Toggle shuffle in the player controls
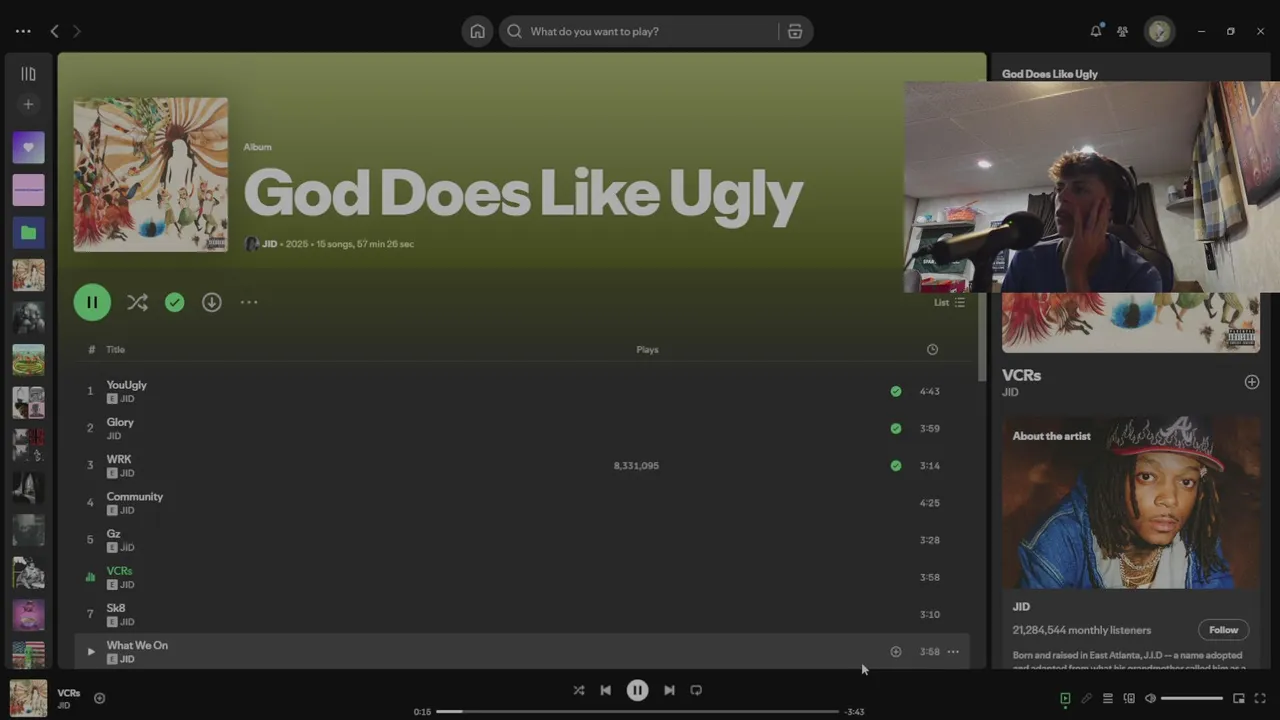This screenshot has width=1280, height=720. [x=578, y=690]
